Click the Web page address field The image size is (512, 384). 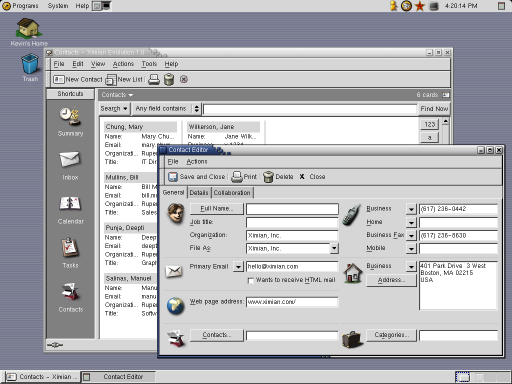pos(292,302)
